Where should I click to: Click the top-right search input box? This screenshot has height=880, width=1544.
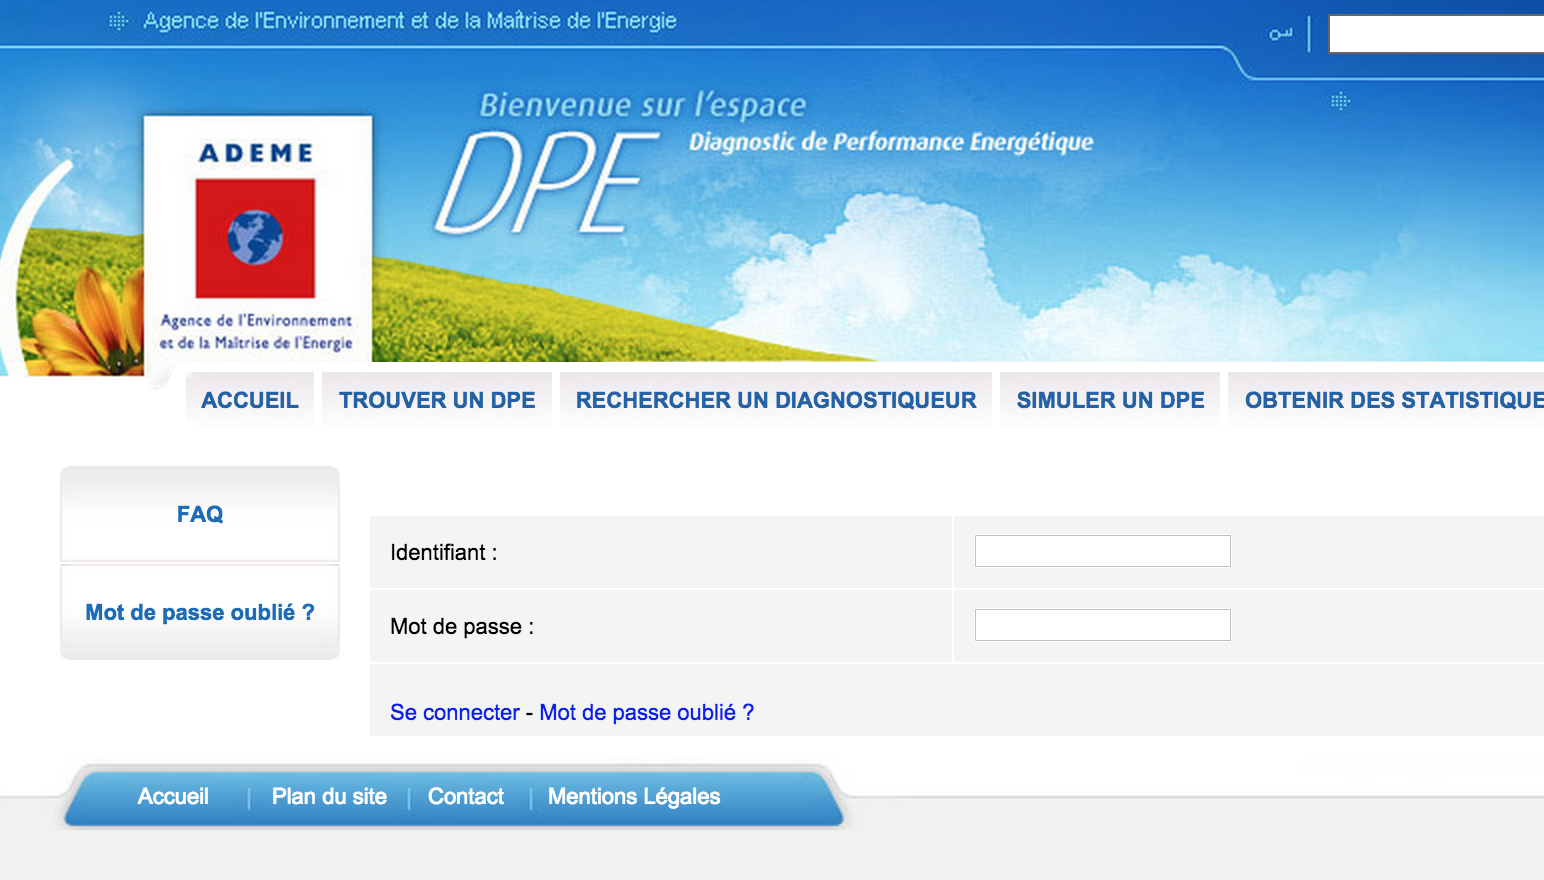tap(1436, 34)
